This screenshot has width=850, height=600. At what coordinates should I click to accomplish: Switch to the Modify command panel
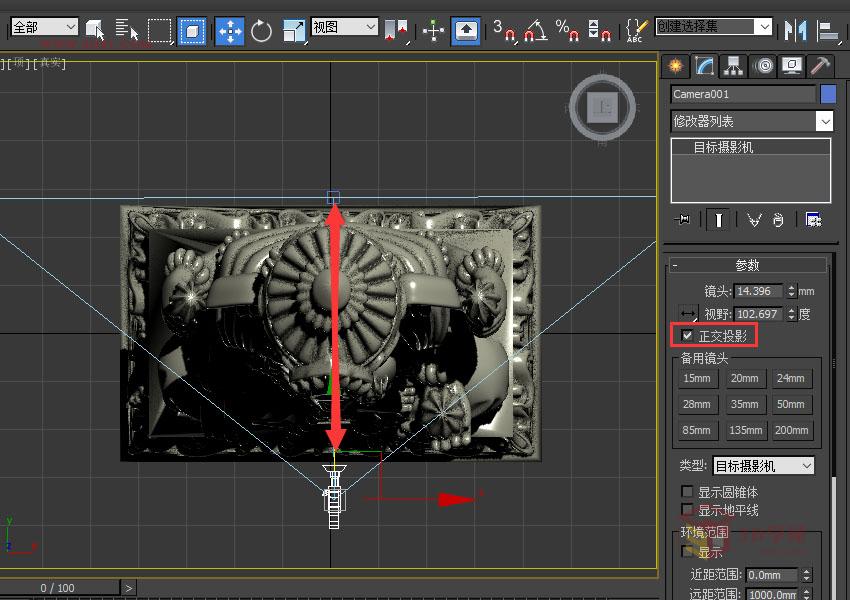[702, 66]
